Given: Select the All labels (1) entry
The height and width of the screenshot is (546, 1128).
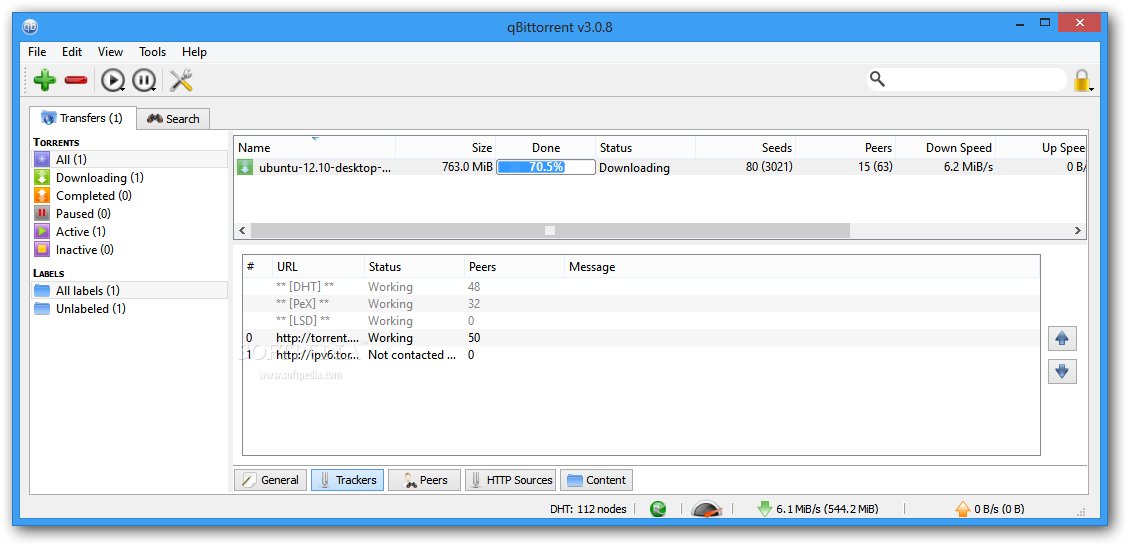Looking at the screenshot, I should 129,291.
